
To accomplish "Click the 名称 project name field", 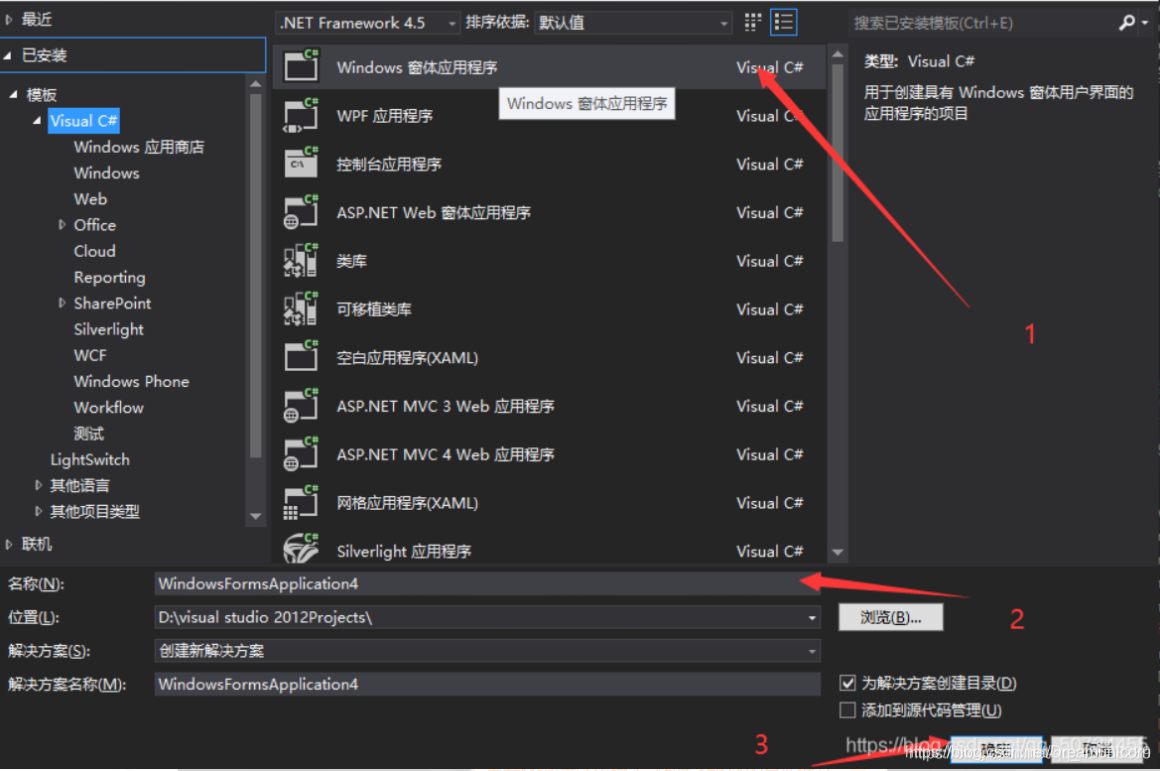I will 488,584.
